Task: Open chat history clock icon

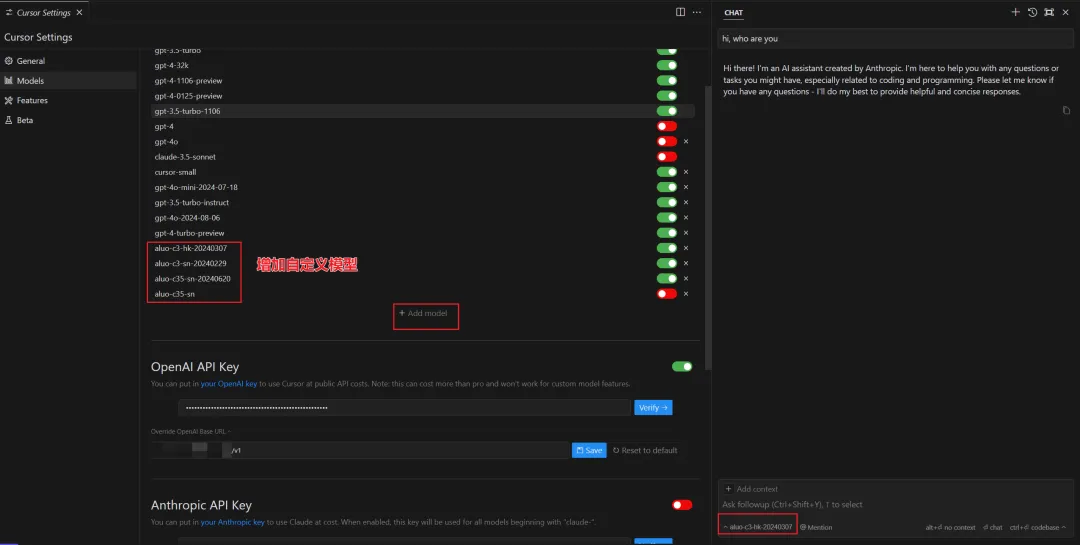Action: click(1032, 12)
